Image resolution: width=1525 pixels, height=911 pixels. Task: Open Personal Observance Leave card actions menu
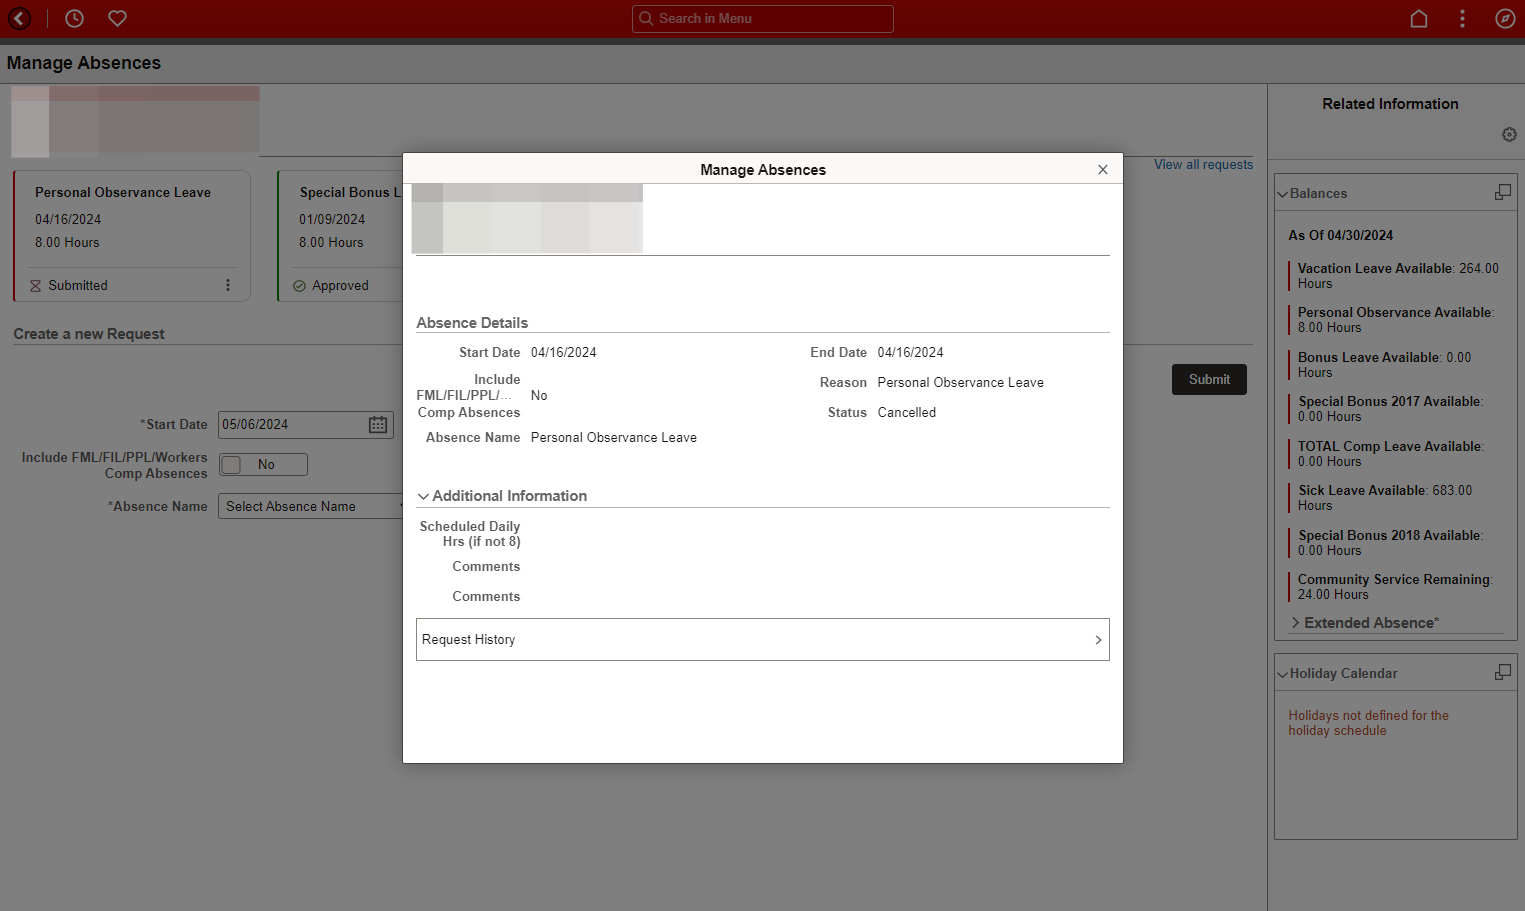coord(228,285)
